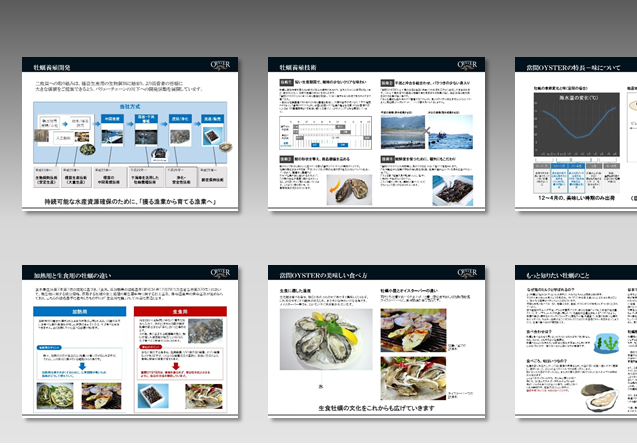Click the opened oyster illustration

[600, 397]
